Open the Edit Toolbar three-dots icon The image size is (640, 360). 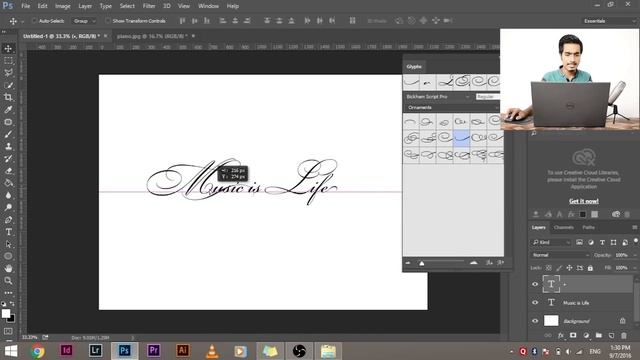(x=8, y=293)
